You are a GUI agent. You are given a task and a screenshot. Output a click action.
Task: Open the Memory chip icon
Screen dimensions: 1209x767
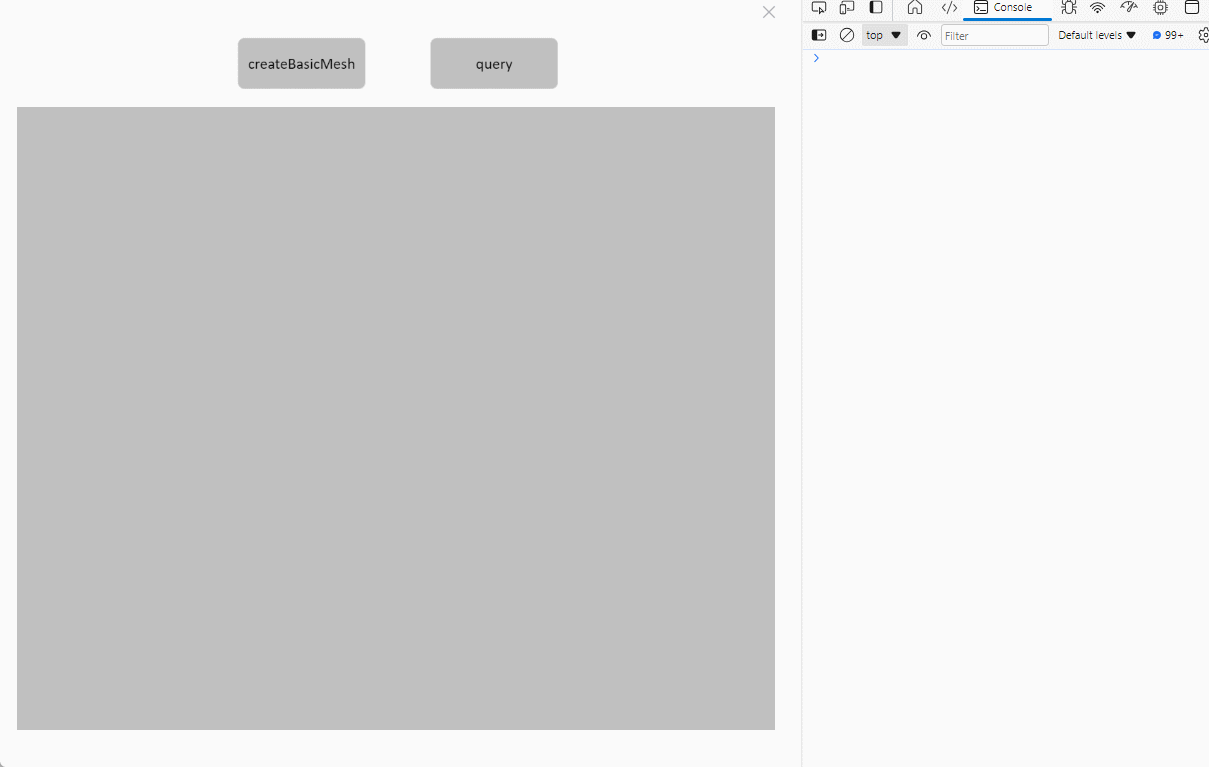[x=1160, y=8]
